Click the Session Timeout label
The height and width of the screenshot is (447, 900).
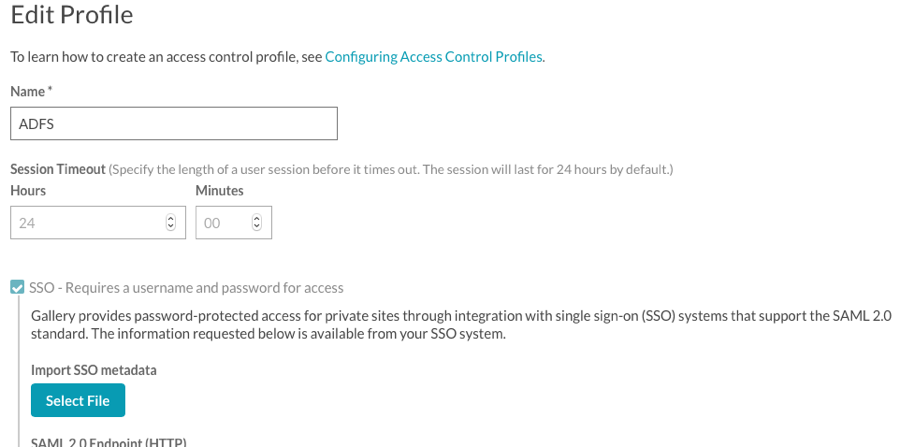click(58, 169)
